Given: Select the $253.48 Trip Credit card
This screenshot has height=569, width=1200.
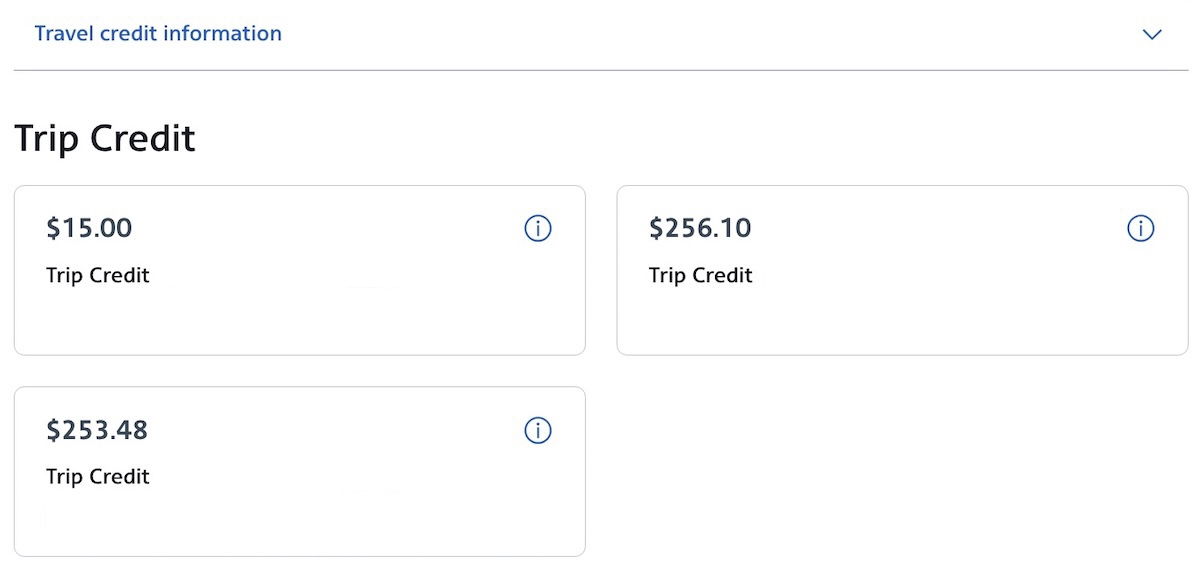Looking at the screenshot, I should coord(300,472).
